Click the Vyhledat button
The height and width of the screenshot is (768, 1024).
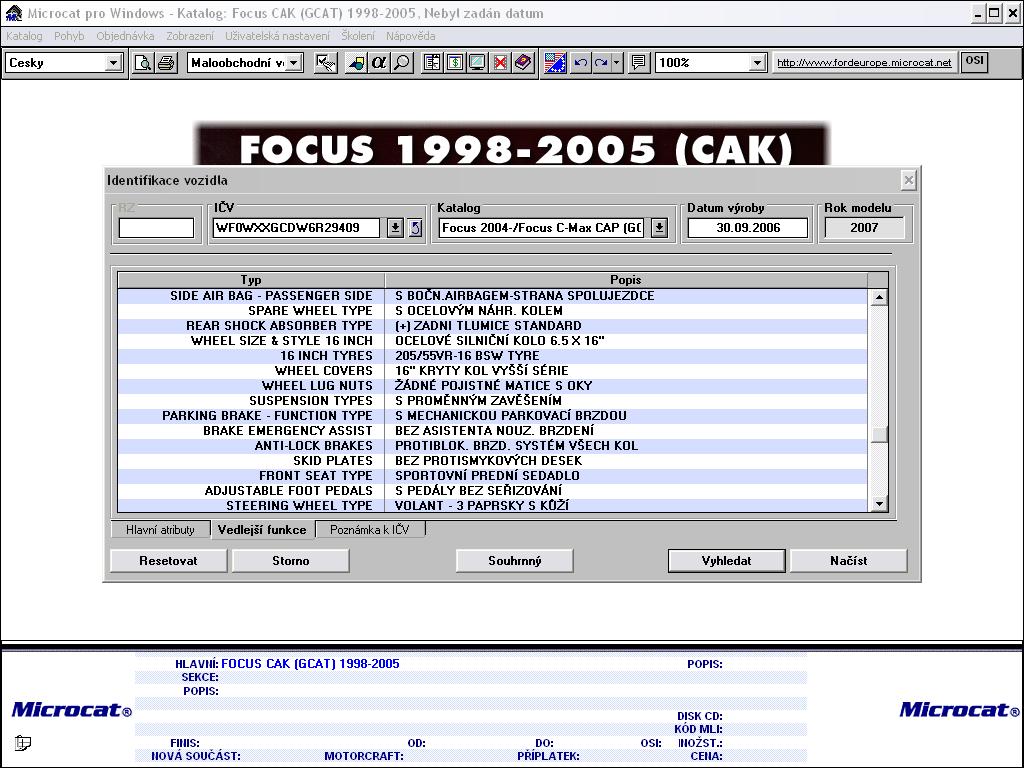[x=727, y=561]
